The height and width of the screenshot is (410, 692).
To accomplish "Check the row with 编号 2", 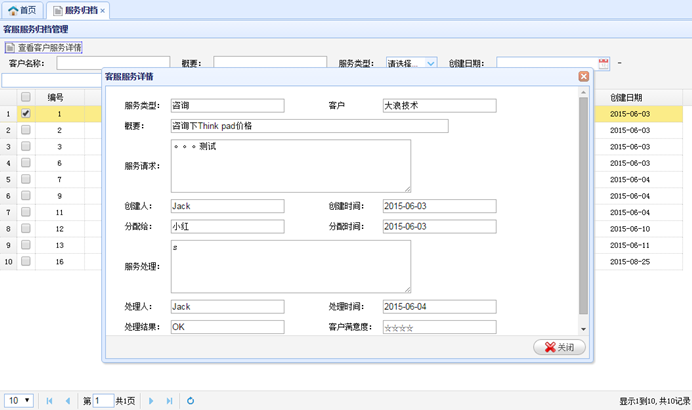I will pyautogui.click(x=26, y=130).
